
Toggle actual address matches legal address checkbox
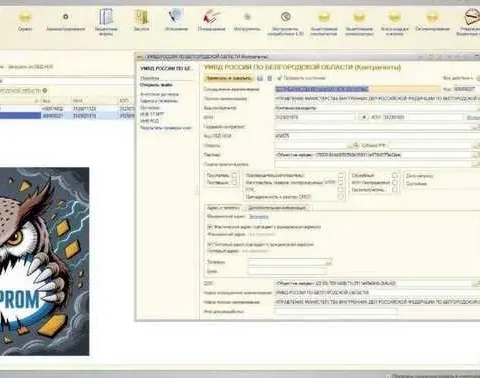pos(210,227)
